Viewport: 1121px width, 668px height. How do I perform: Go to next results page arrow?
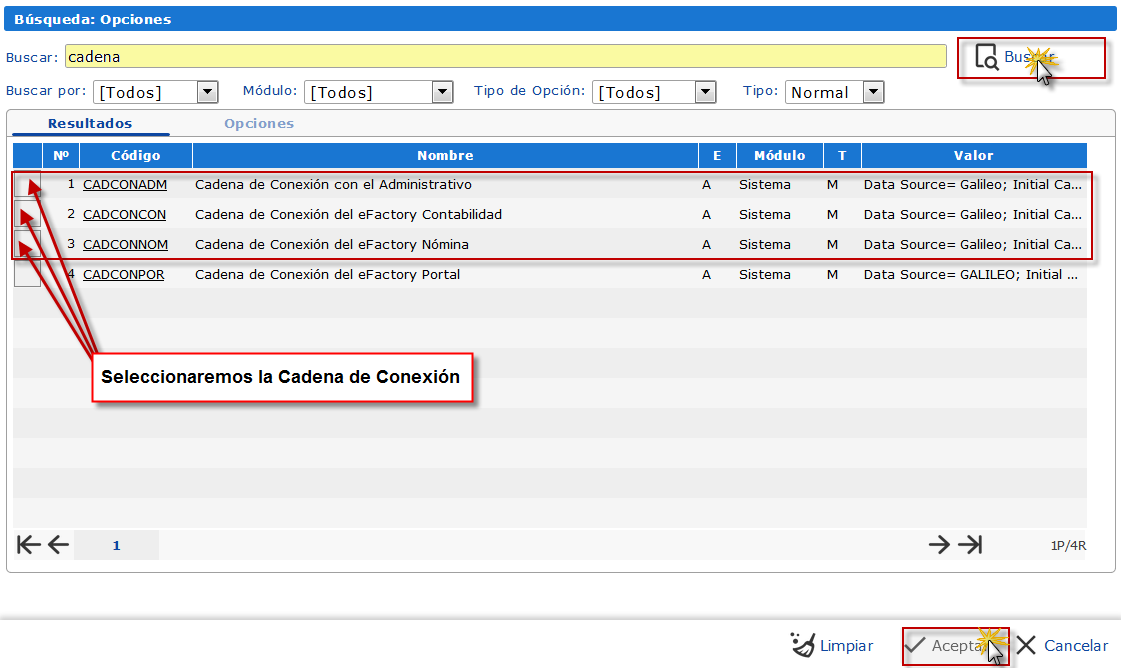pos(938,544)
